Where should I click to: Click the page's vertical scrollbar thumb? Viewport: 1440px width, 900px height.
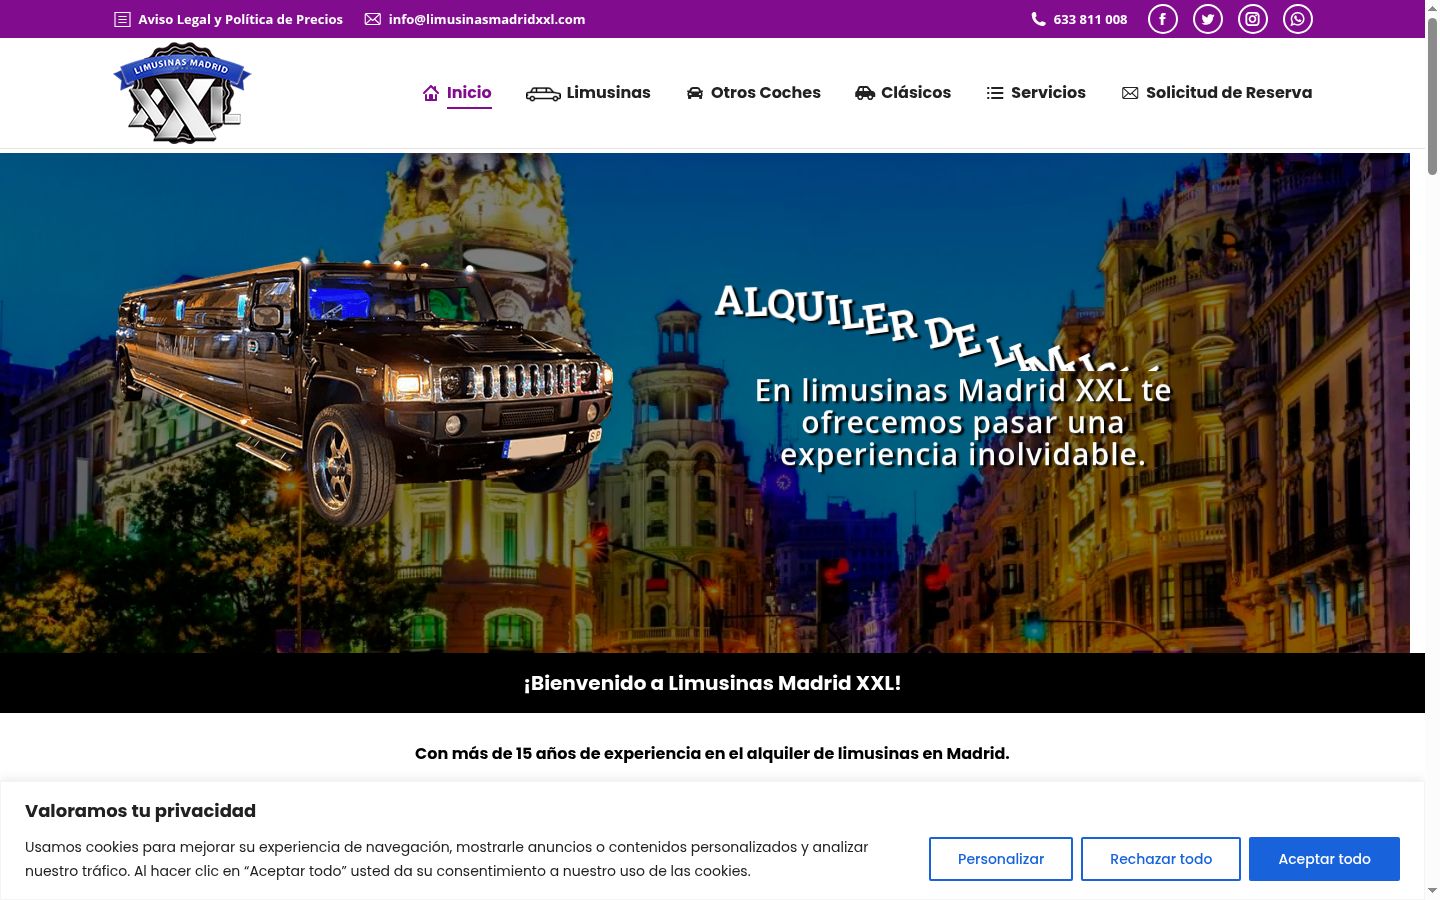pyautogui.click(x=1432, y=95)
